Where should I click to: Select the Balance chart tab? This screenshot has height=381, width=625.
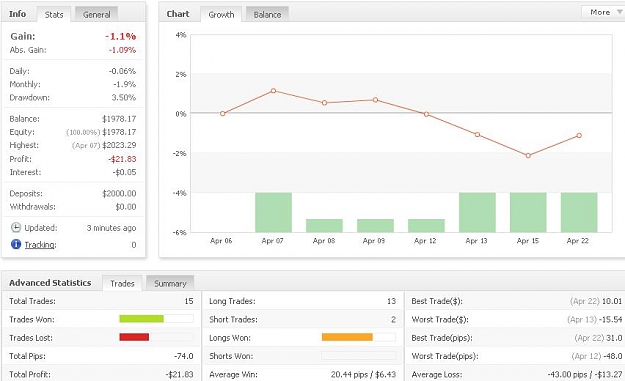tap(267, 14)
